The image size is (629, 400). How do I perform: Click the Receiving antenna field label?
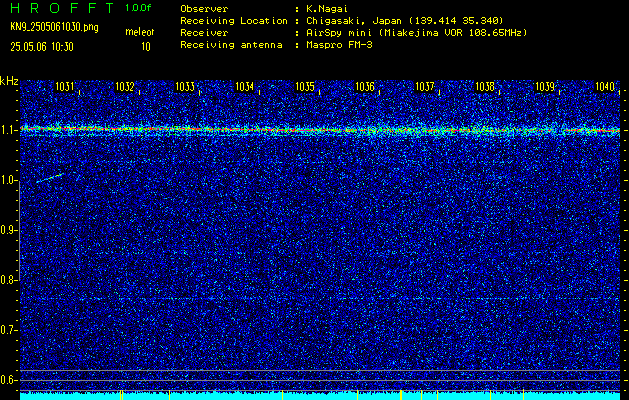coord(231,45)
